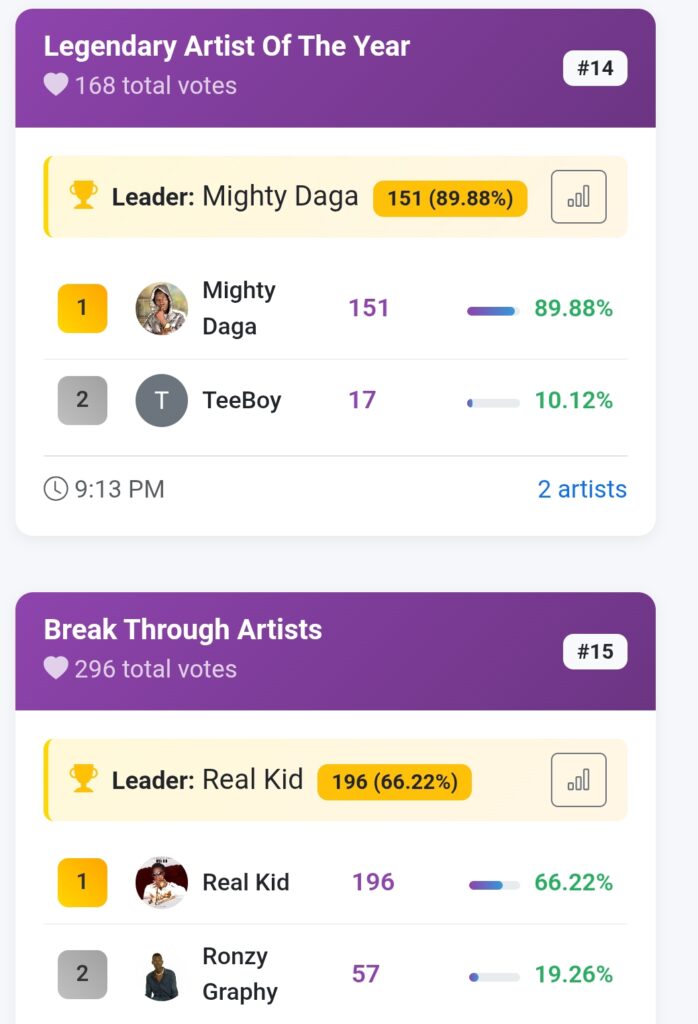This screenshot has width=698, height=1024.
Task: Tap the heart icon next to 296 total votes
Action: pyautogui.click(x=56, y=668)
